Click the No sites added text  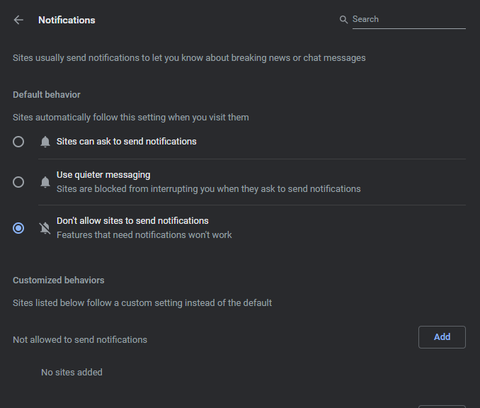(72, 372)
